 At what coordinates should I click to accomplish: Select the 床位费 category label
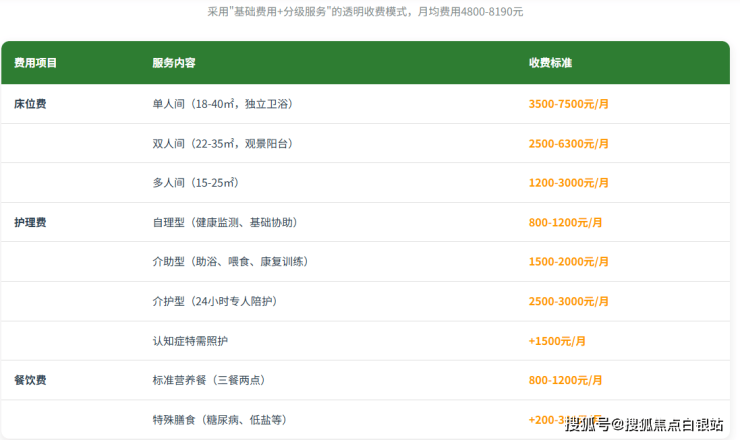click(30, 104)
